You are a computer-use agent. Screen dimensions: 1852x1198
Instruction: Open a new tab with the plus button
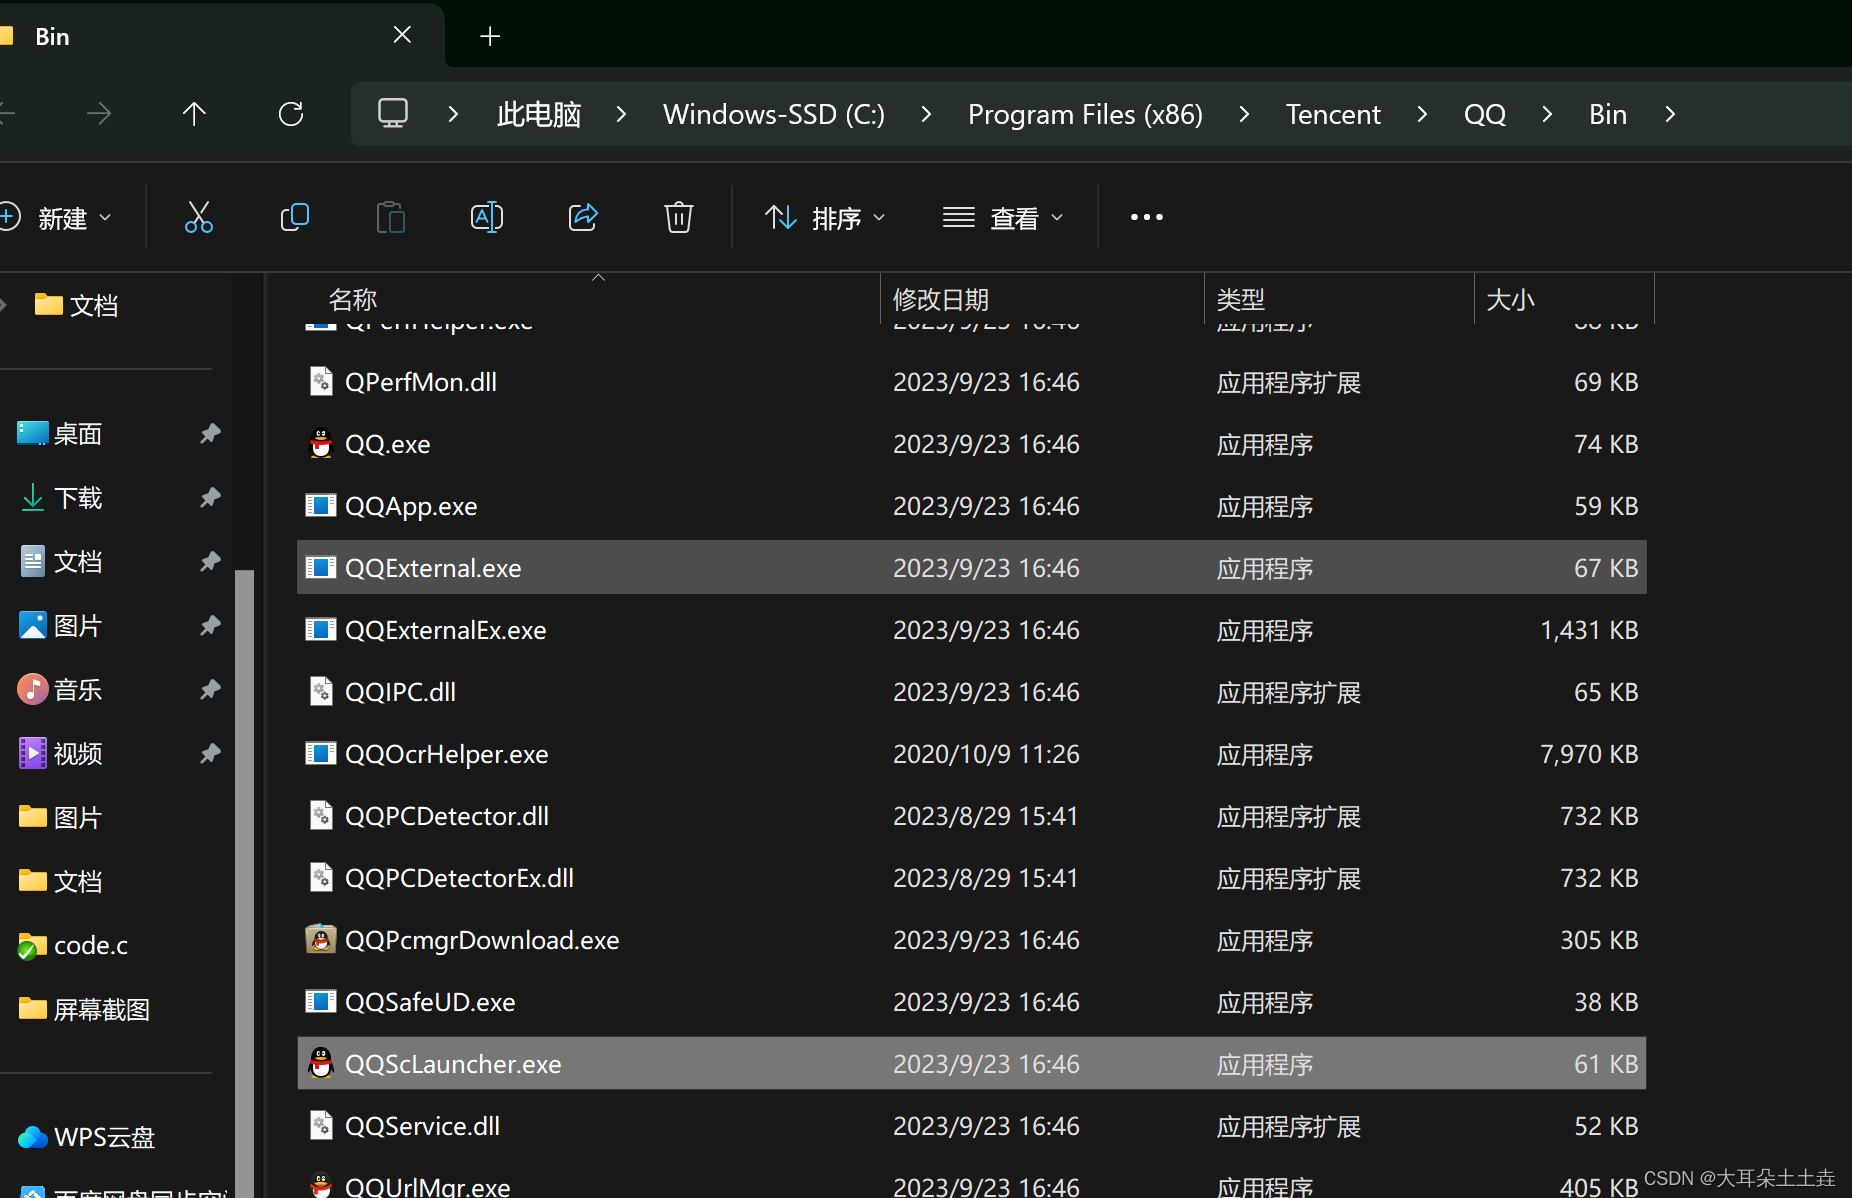(490, 36)
